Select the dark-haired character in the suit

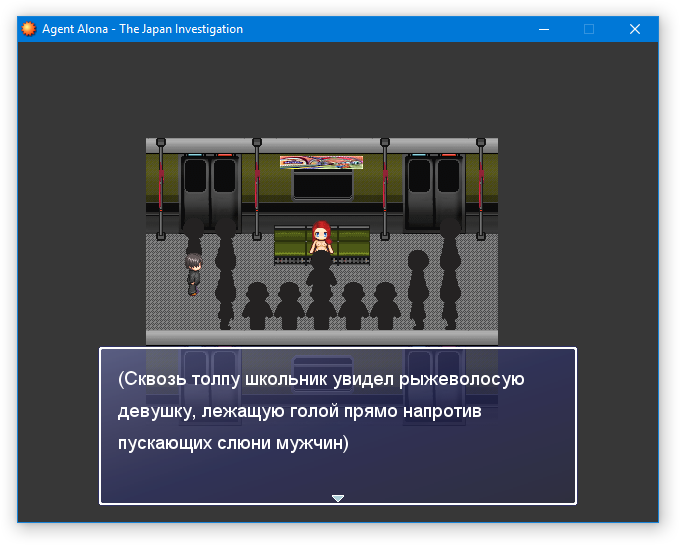point(193,273)
